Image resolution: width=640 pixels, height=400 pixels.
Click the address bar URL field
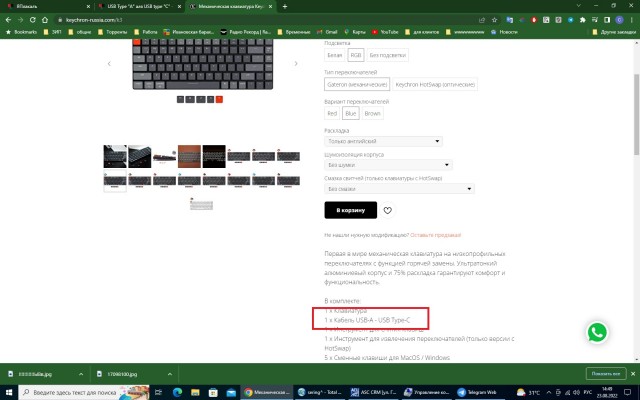click(x=265, y=20)
